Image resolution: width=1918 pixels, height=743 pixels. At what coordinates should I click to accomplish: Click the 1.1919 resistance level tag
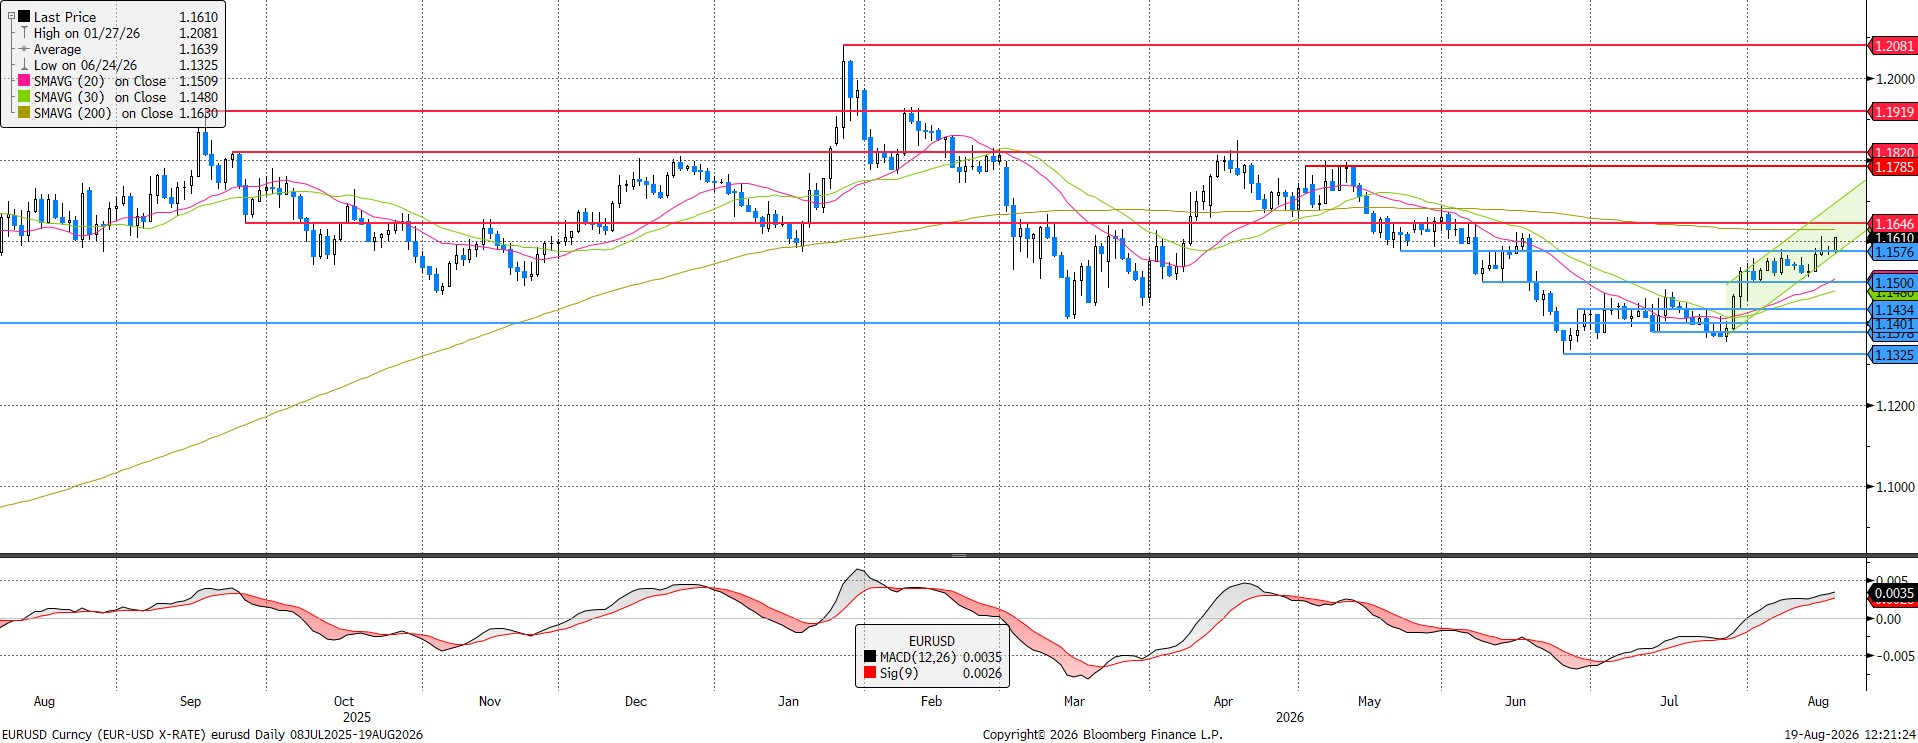[x=1892, y=112]
